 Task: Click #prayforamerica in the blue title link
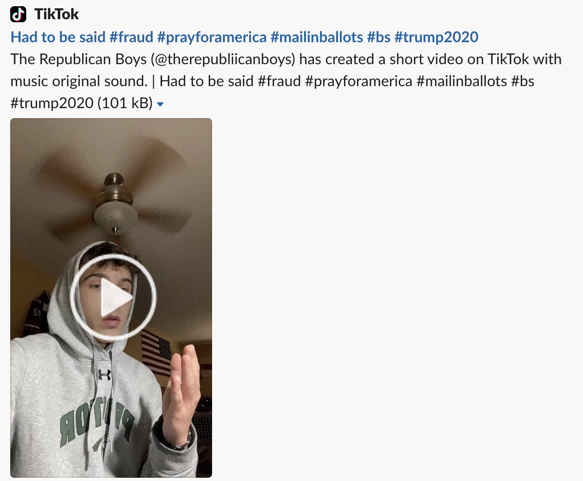click(212, 37)
